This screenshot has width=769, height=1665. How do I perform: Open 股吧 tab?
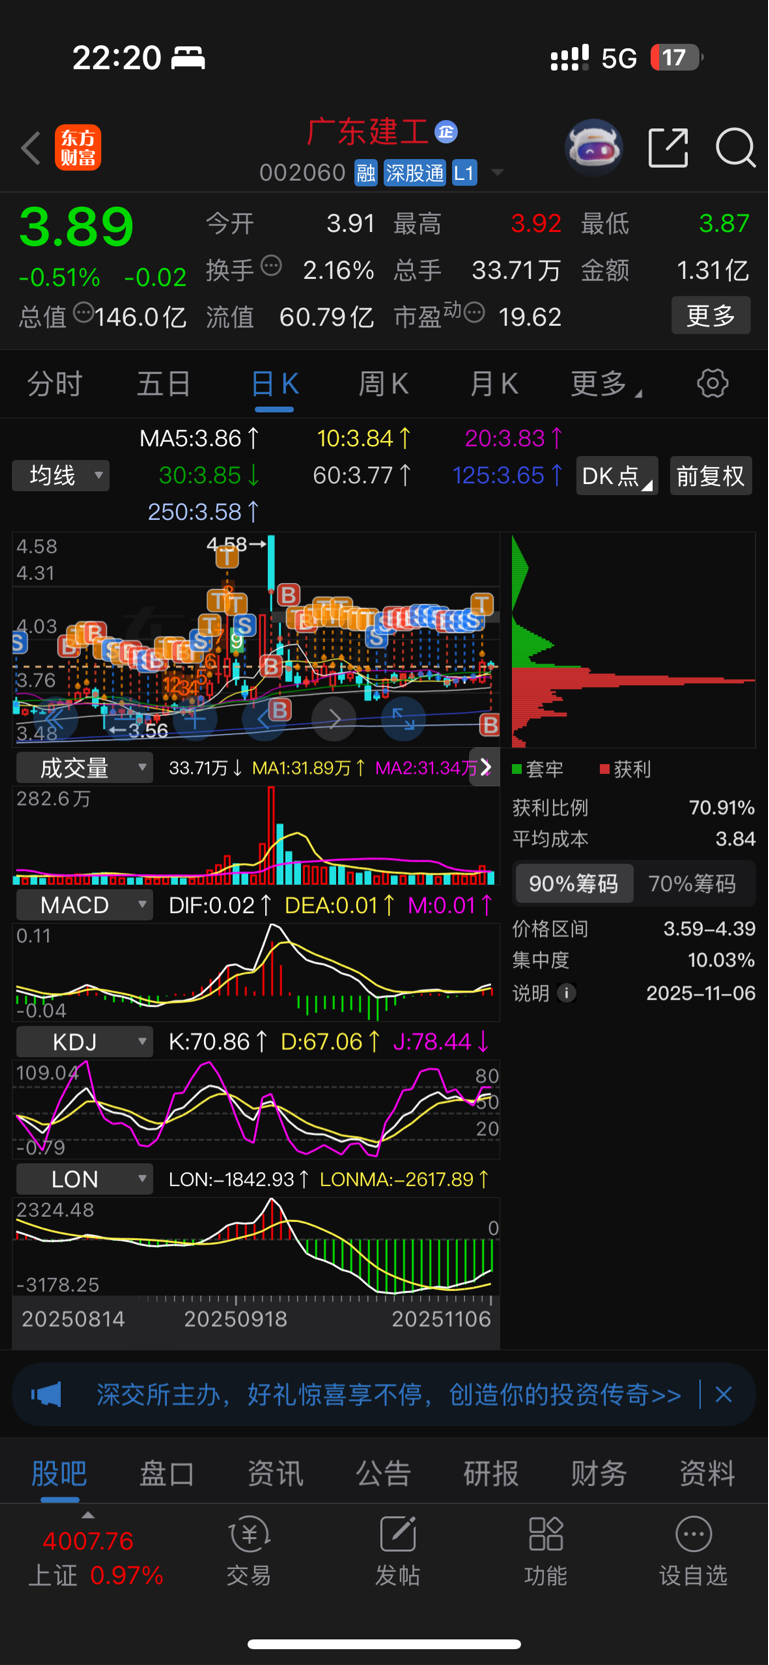(x=59, y=1473)
